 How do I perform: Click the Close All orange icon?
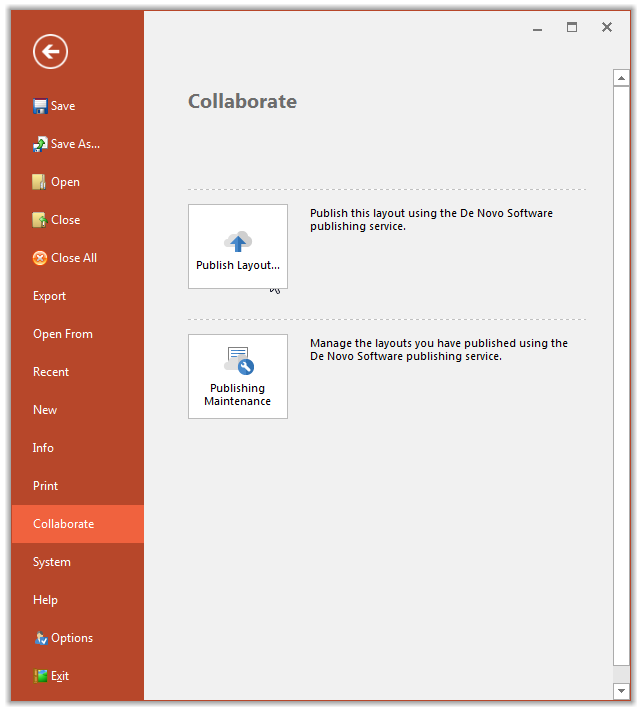40,258
